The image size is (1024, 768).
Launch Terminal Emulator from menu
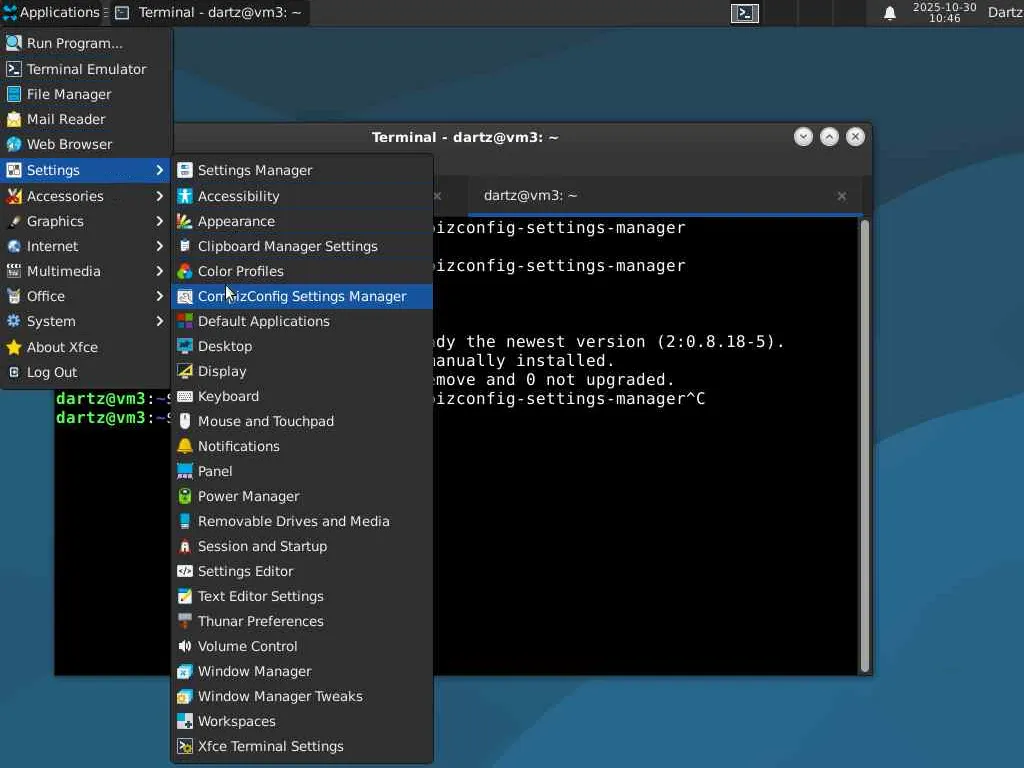[x=86, y=69]
